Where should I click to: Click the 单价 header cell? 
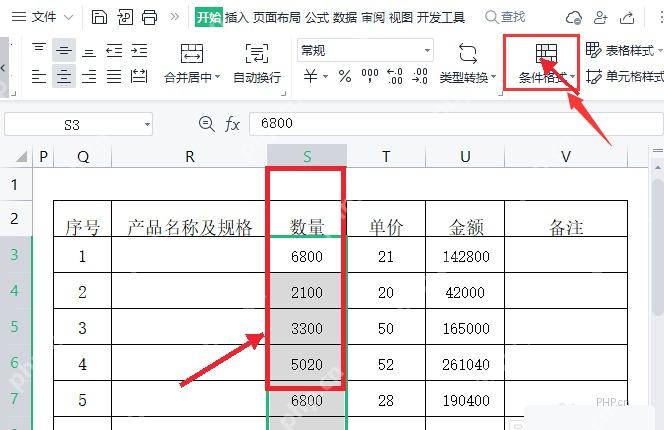tap(386, 219)
